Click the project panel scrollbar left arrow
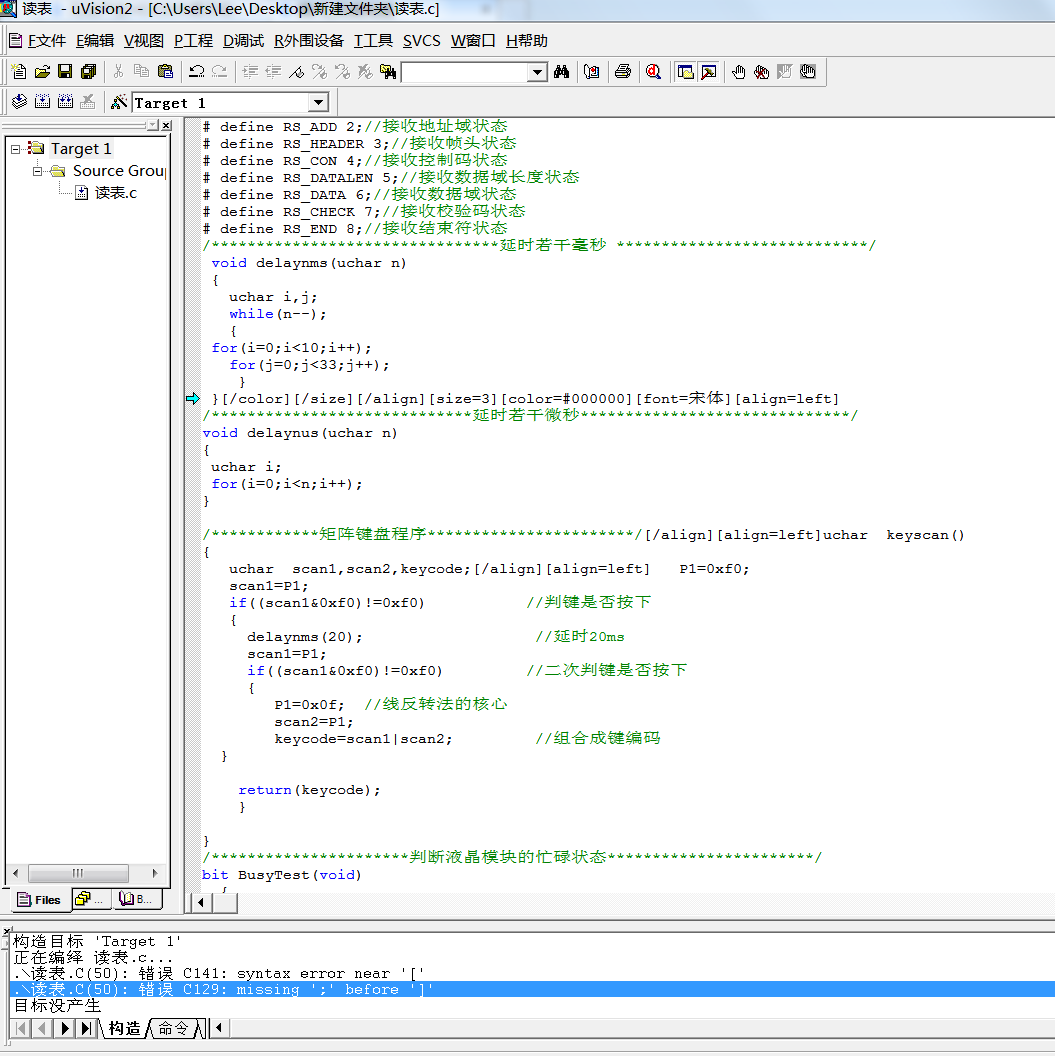The image size is (1055, 1056). click(x=15, y=873)
